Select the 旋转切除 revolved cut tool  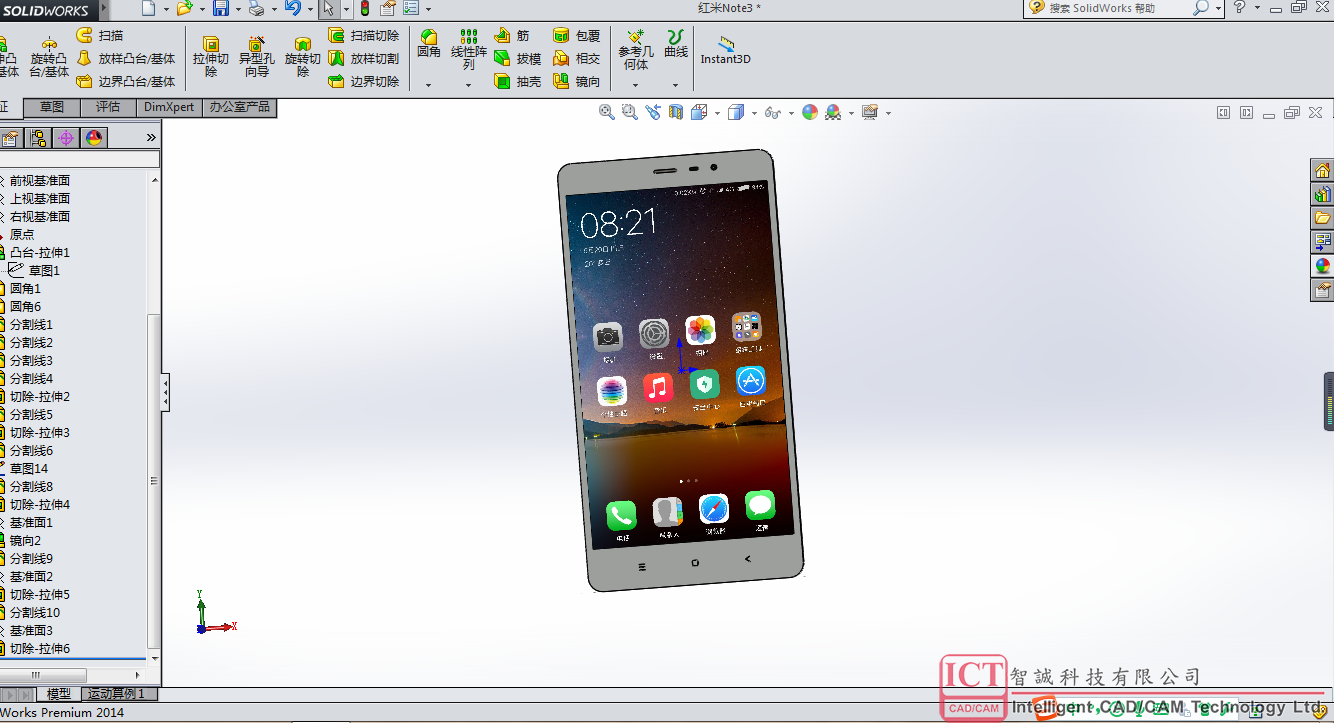pos(303,57)
